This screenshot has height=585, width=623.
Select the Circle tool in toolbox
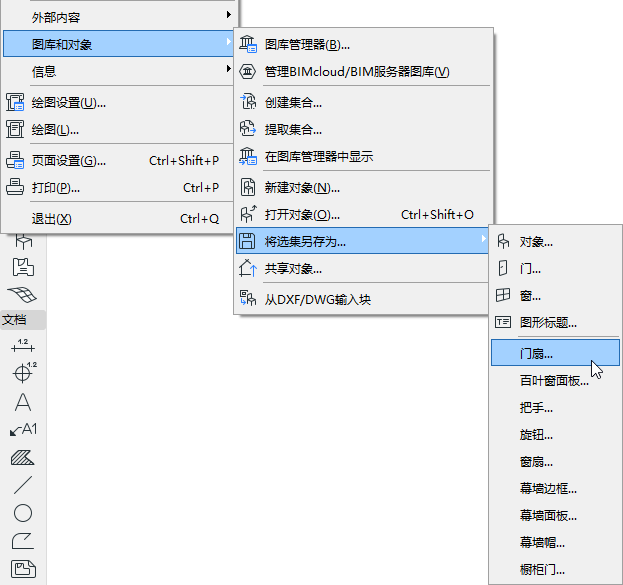click(23, 513)
